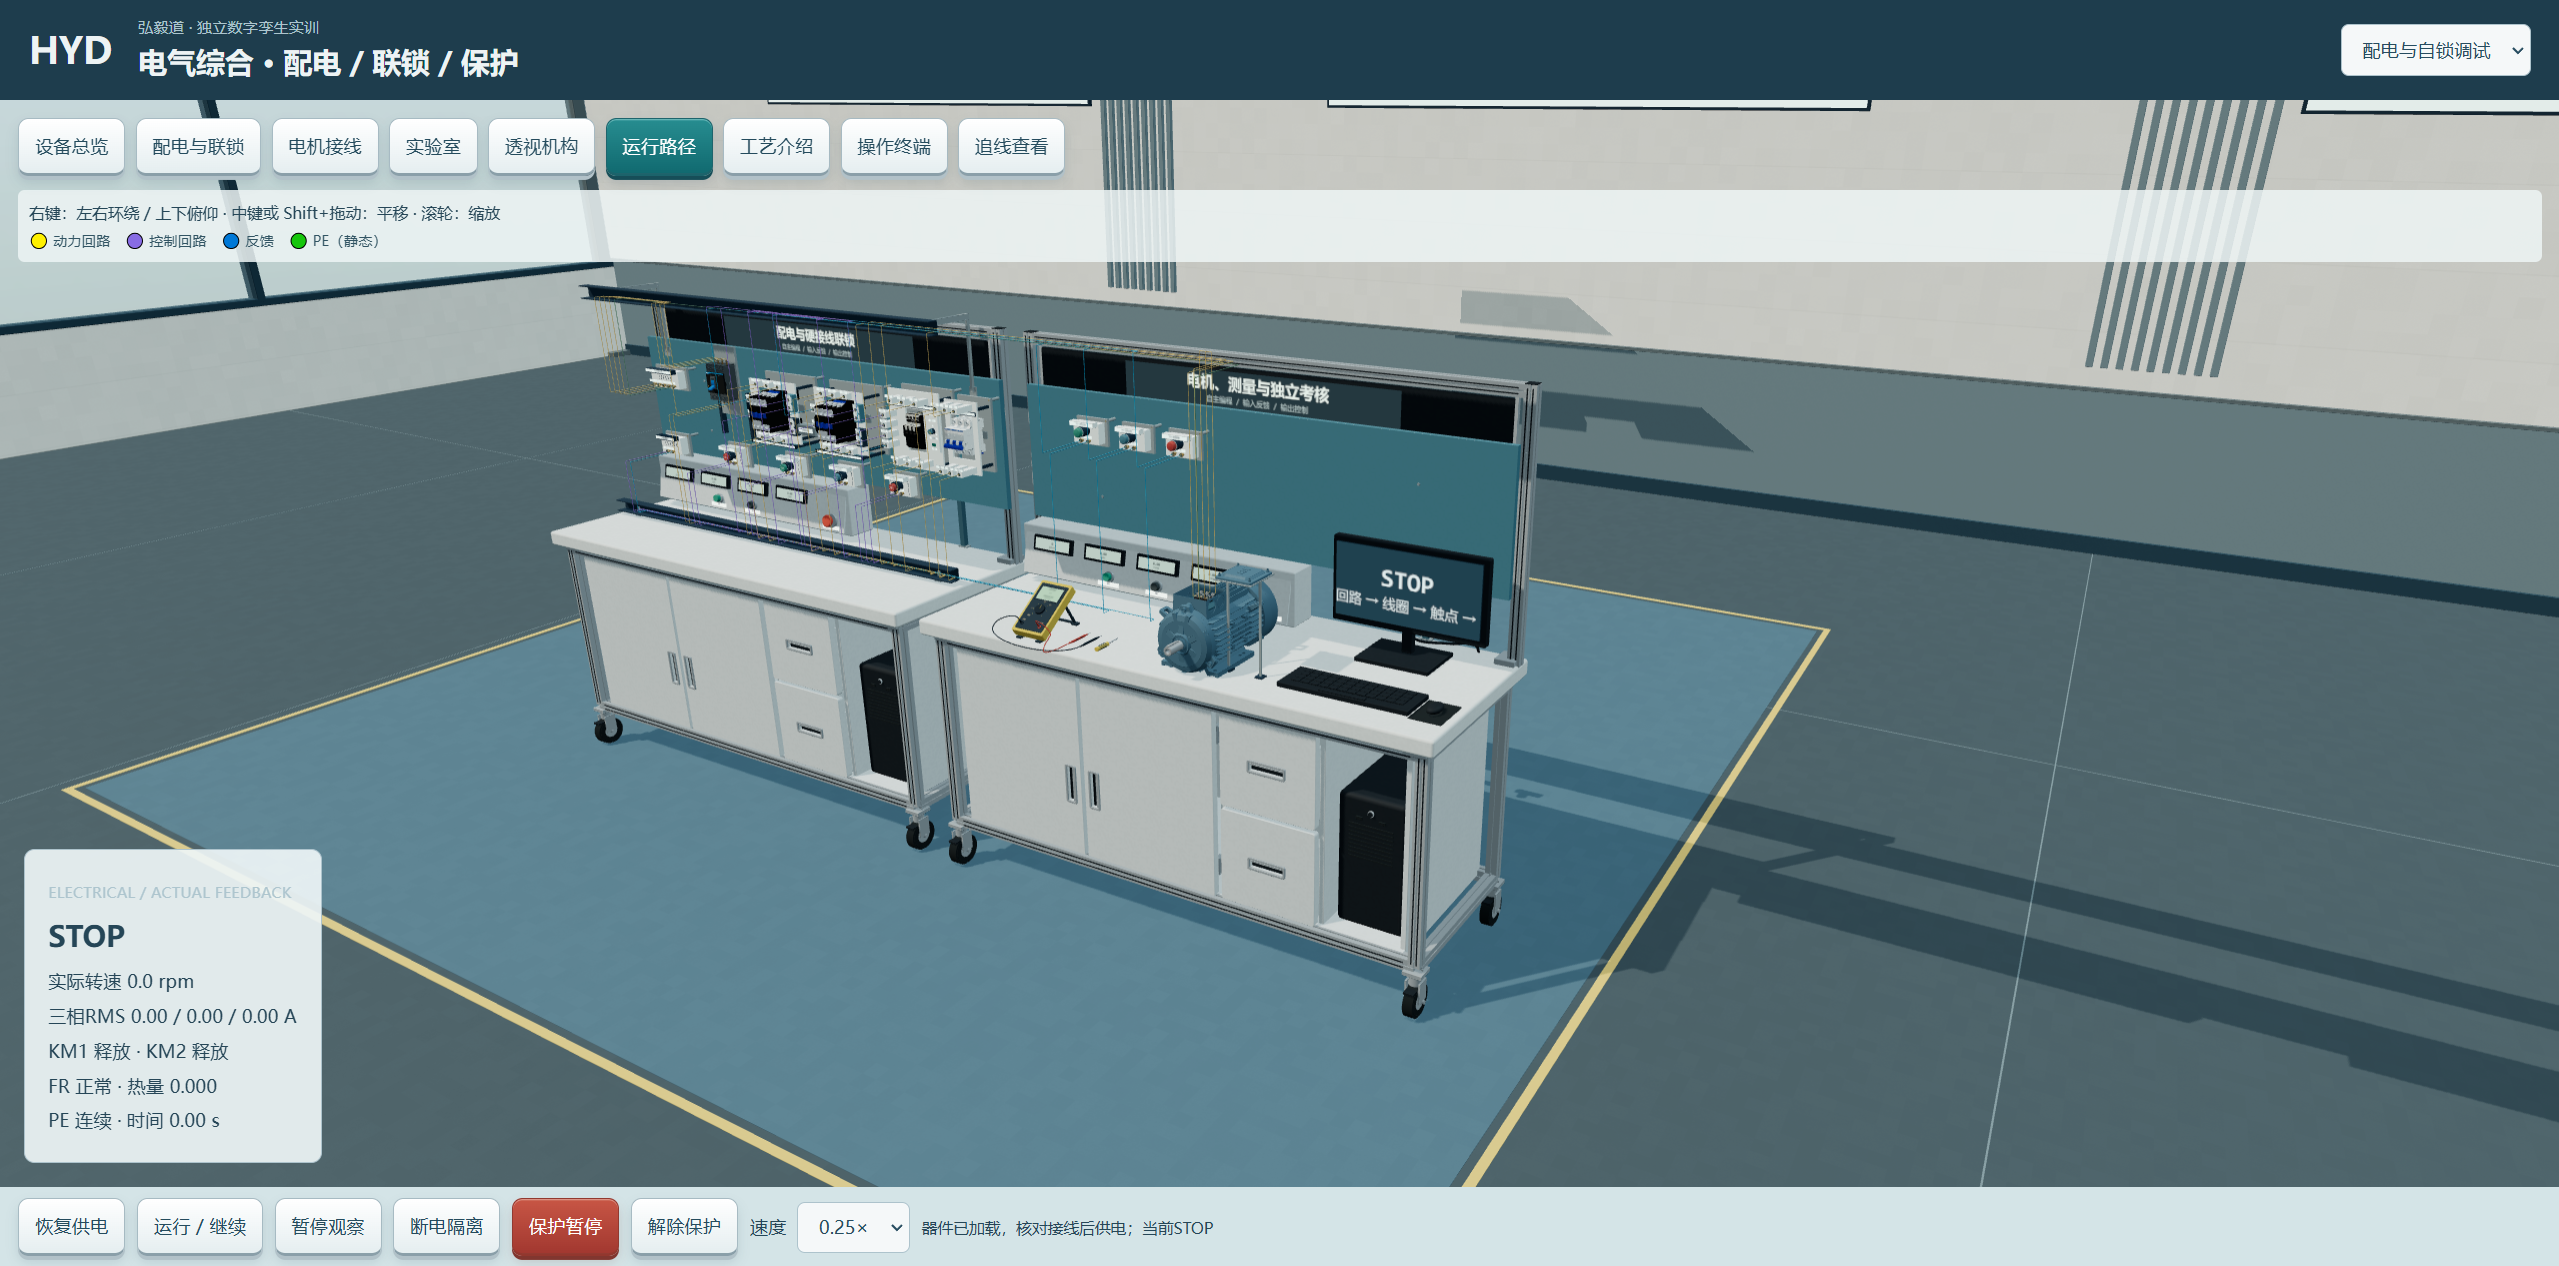Image resolution: width=2559 pixels, height=1266 pixels.
Task: Click the 运行 / 继续 button
Action: pyautogui.click(x=199, y=1226)
